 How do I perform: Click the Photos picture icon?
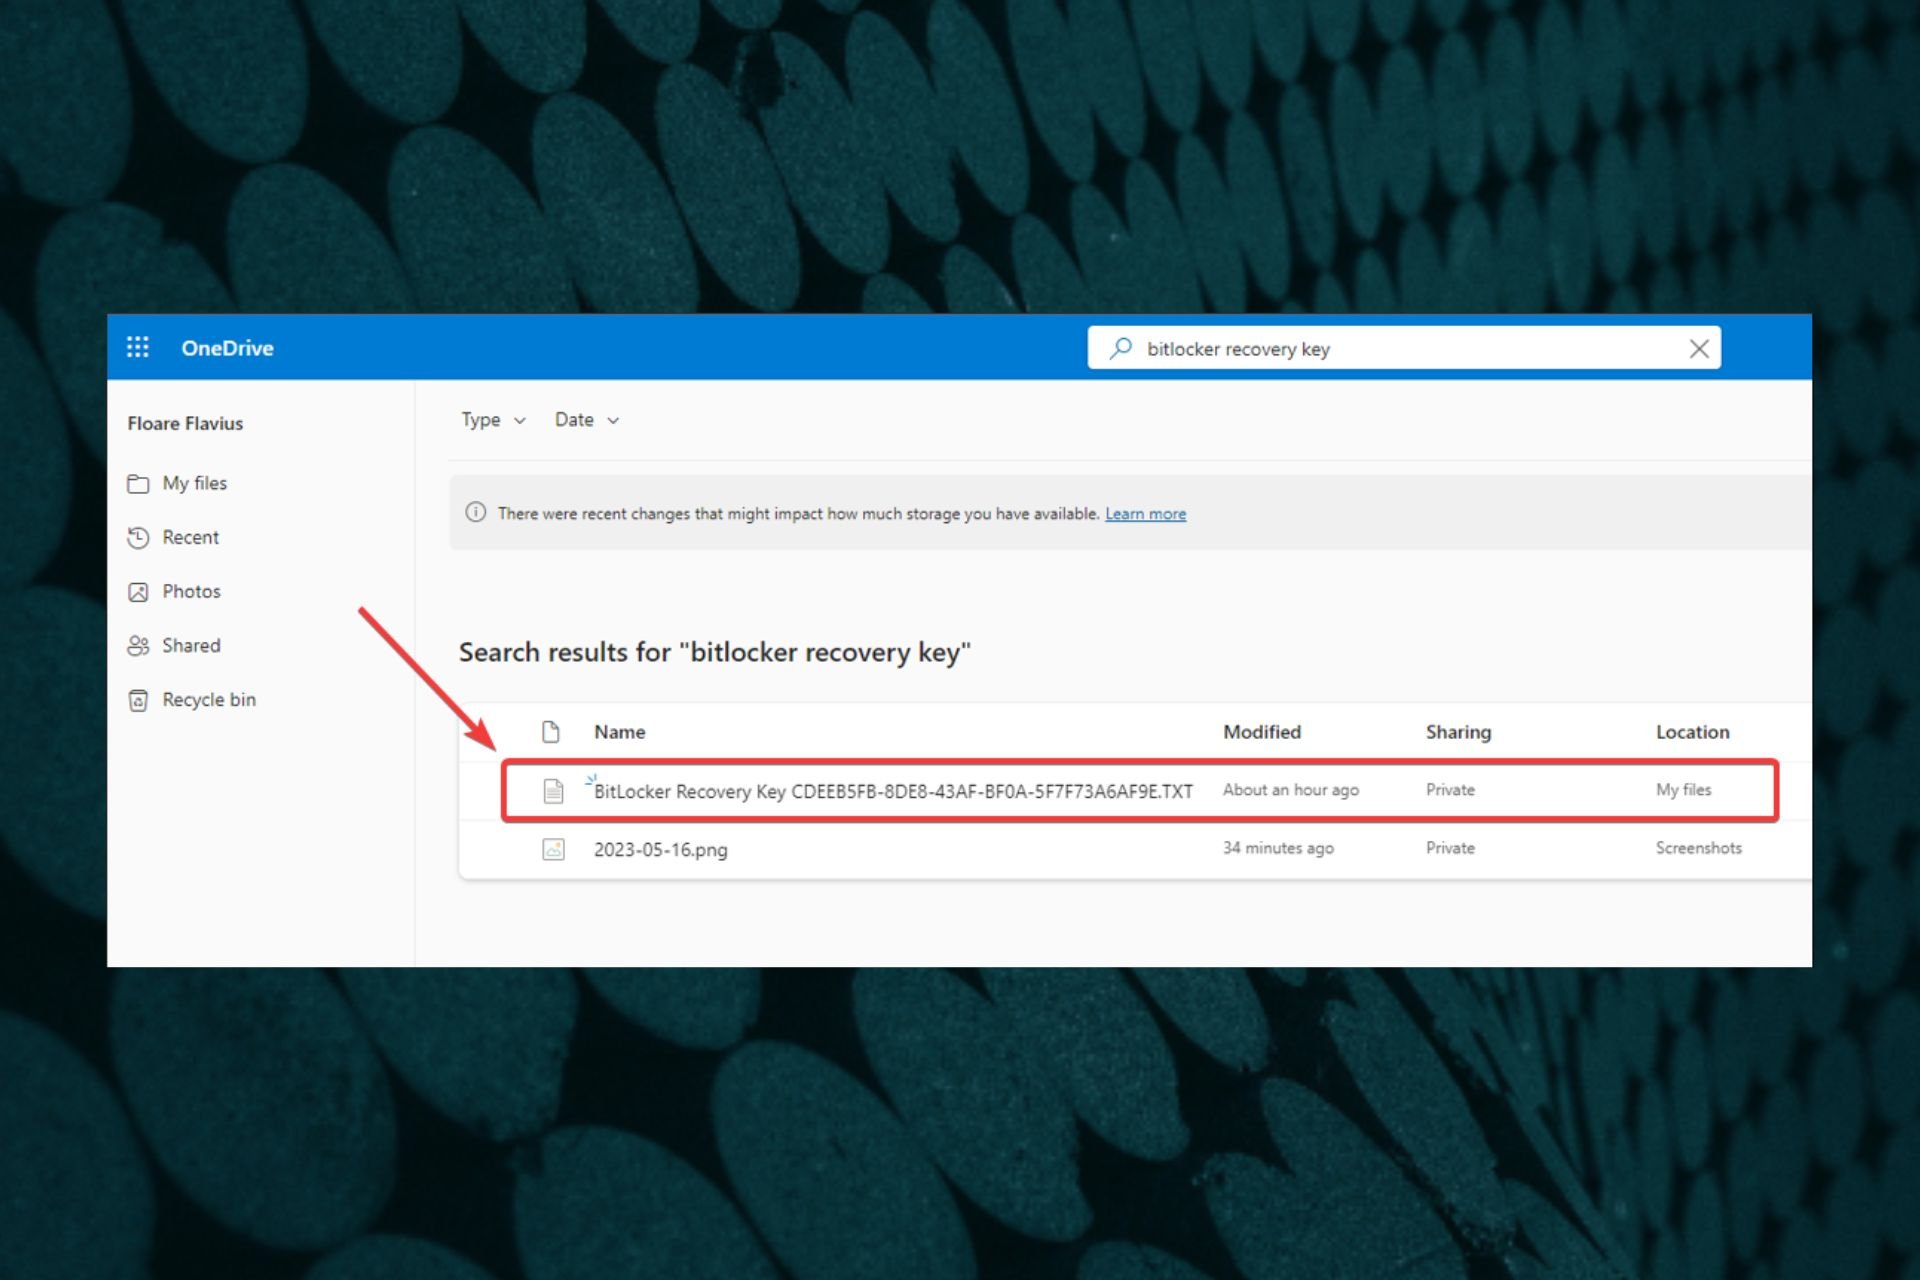tap(138, 592)
